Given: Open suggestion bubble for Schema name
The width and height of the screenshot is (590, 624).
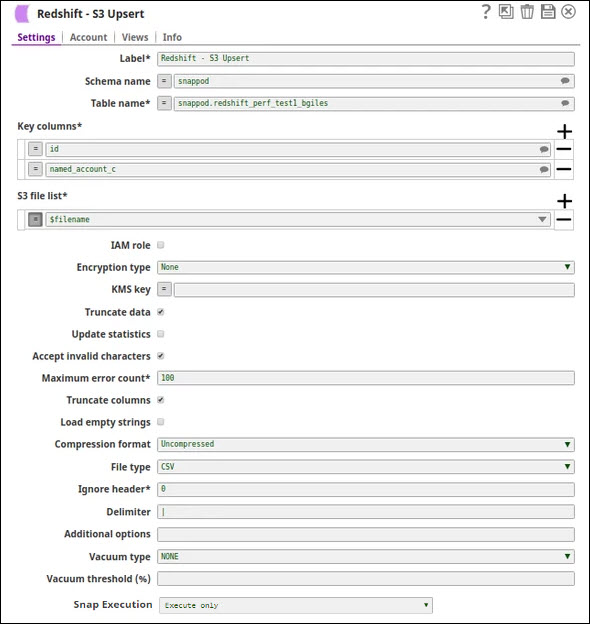Looking at the screenshot, I should tap(565, 81).
